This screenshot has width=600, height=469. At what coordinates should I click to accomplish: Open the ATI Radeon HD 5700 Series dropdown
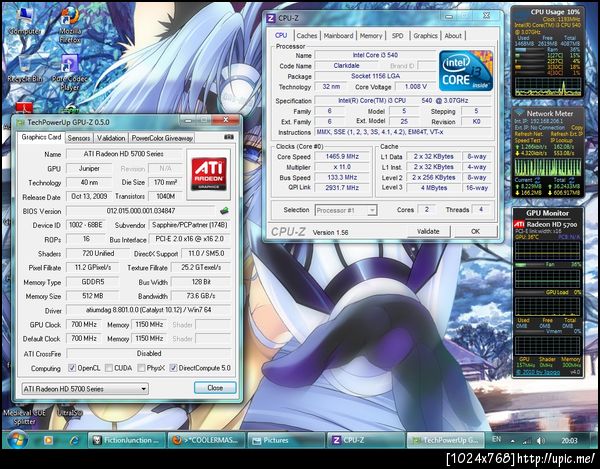(x=85, y=389)
